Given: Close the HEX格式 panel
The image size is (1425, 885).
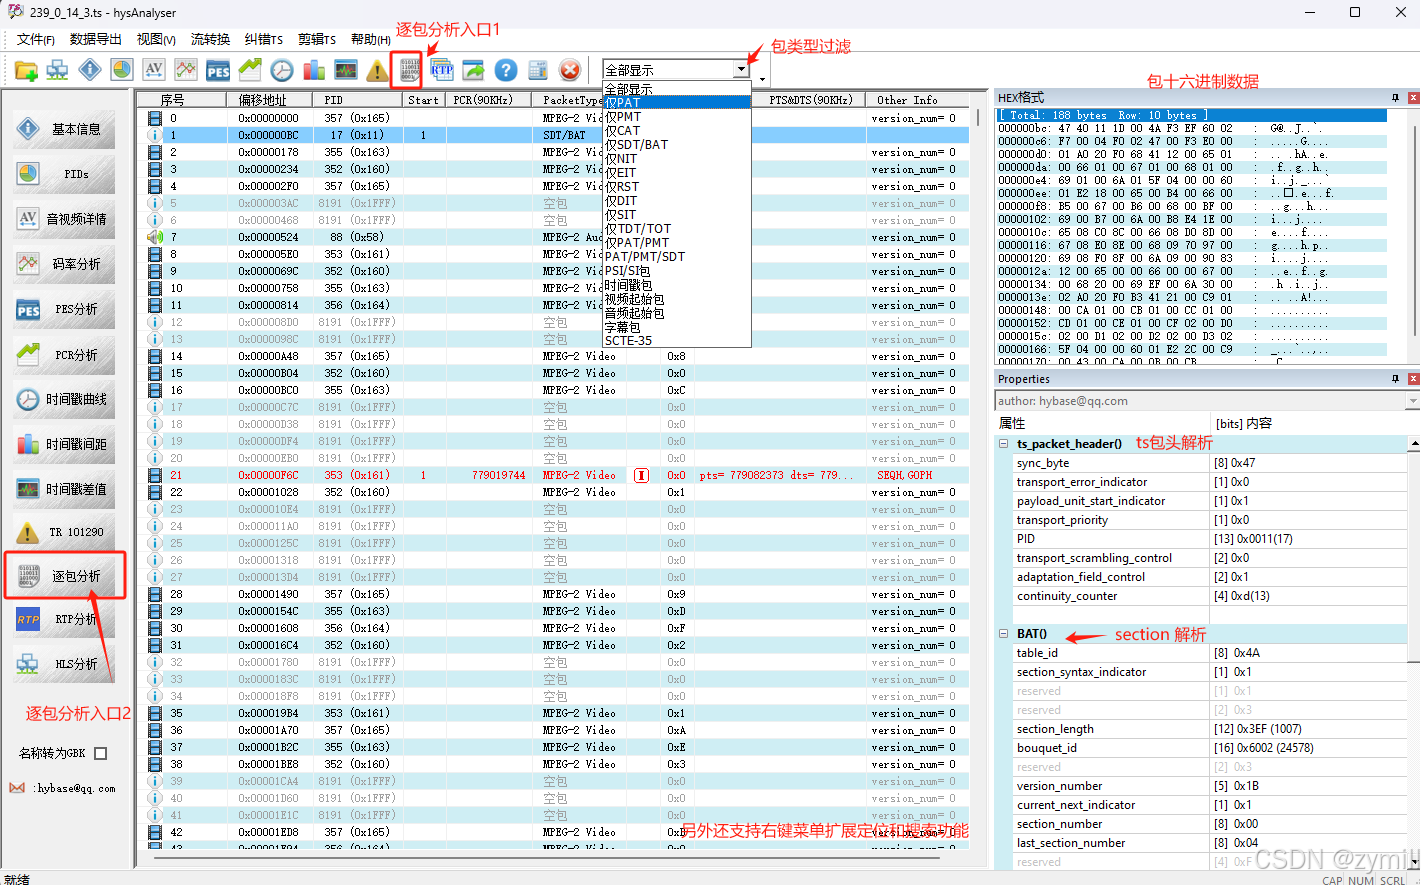Looking at the screenshot, I should 1413,98.
